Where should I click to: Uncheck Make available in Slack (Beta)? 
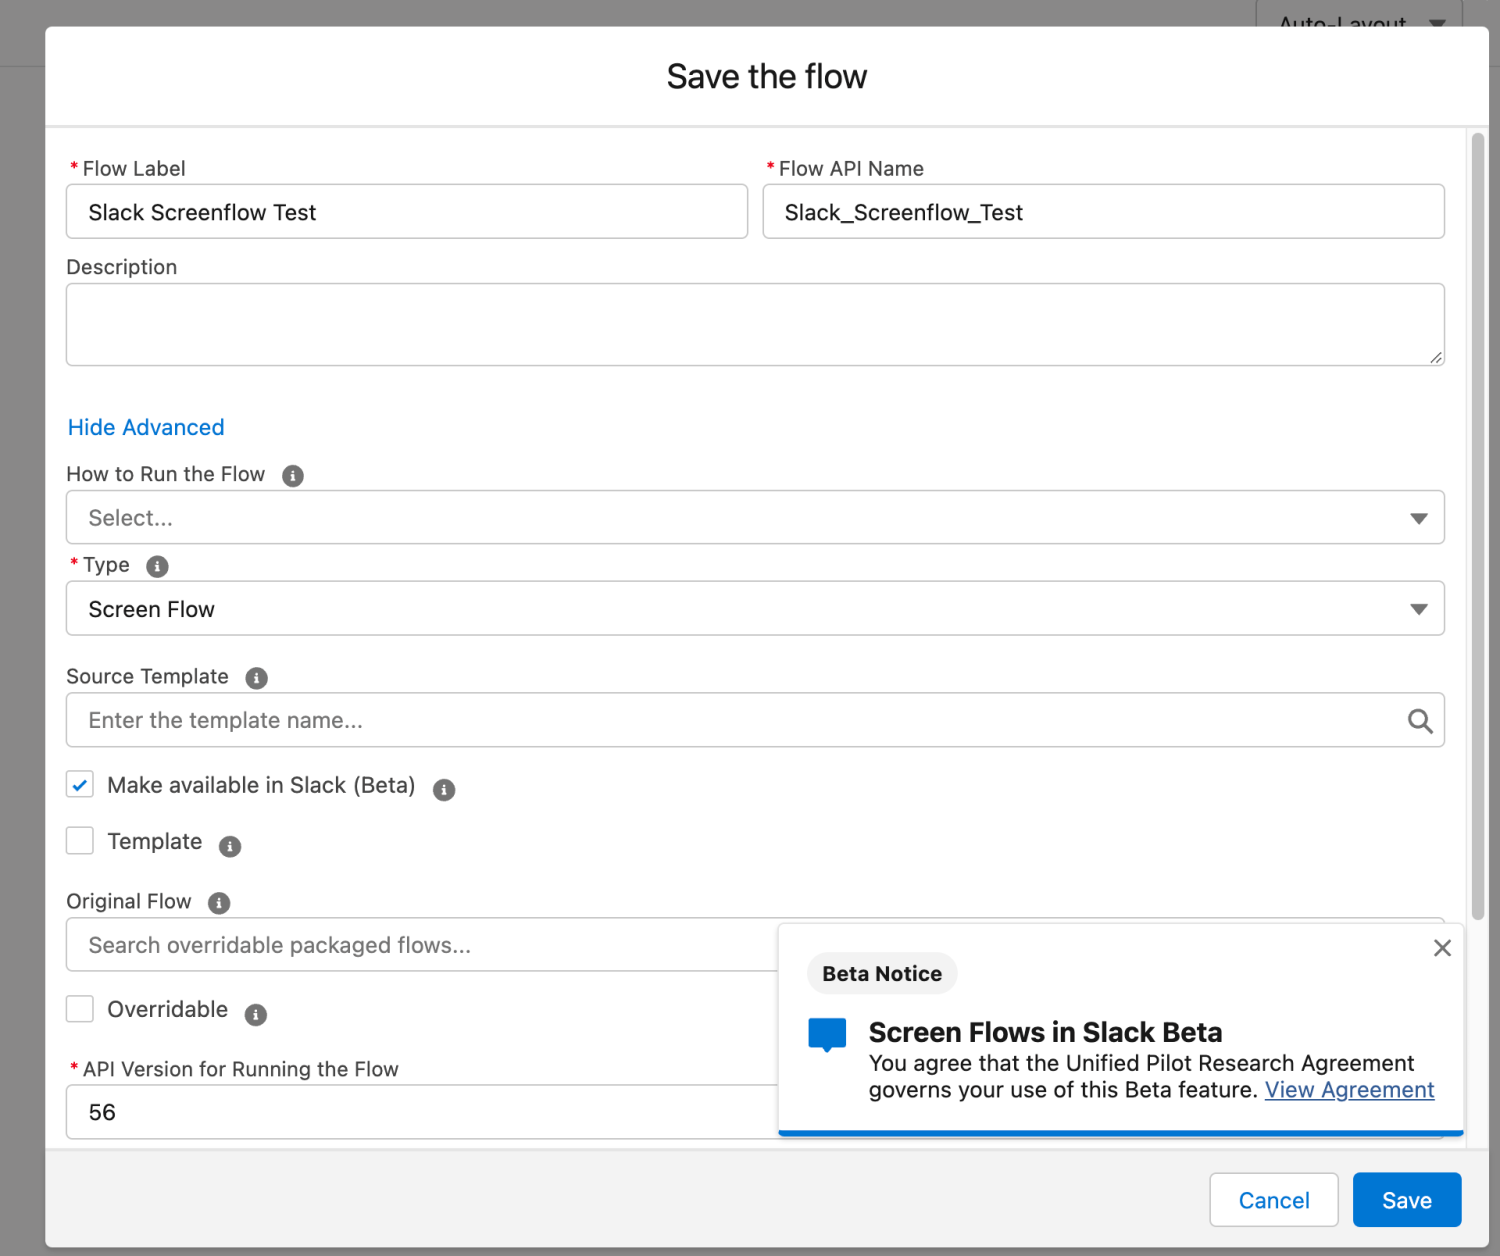coord(80,784)
